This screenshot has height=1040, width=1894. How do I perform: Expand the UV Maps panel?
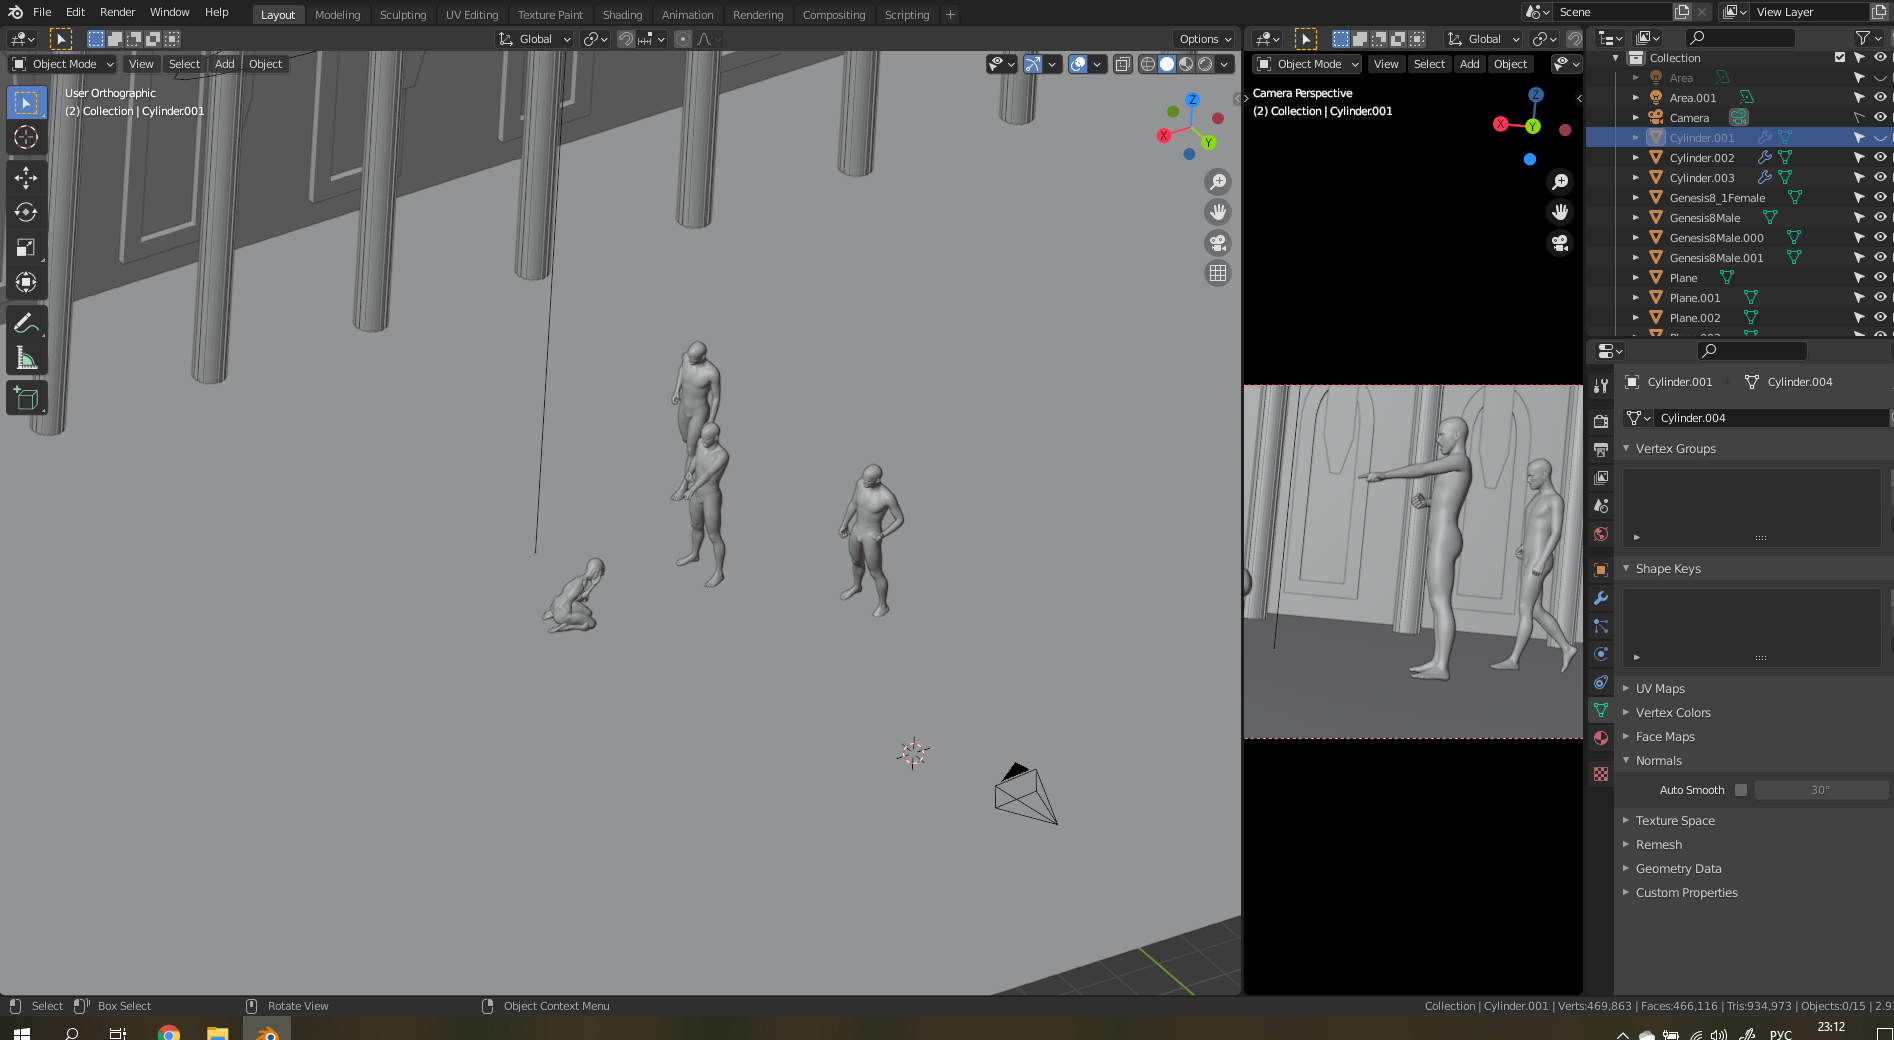[1660, 689]
